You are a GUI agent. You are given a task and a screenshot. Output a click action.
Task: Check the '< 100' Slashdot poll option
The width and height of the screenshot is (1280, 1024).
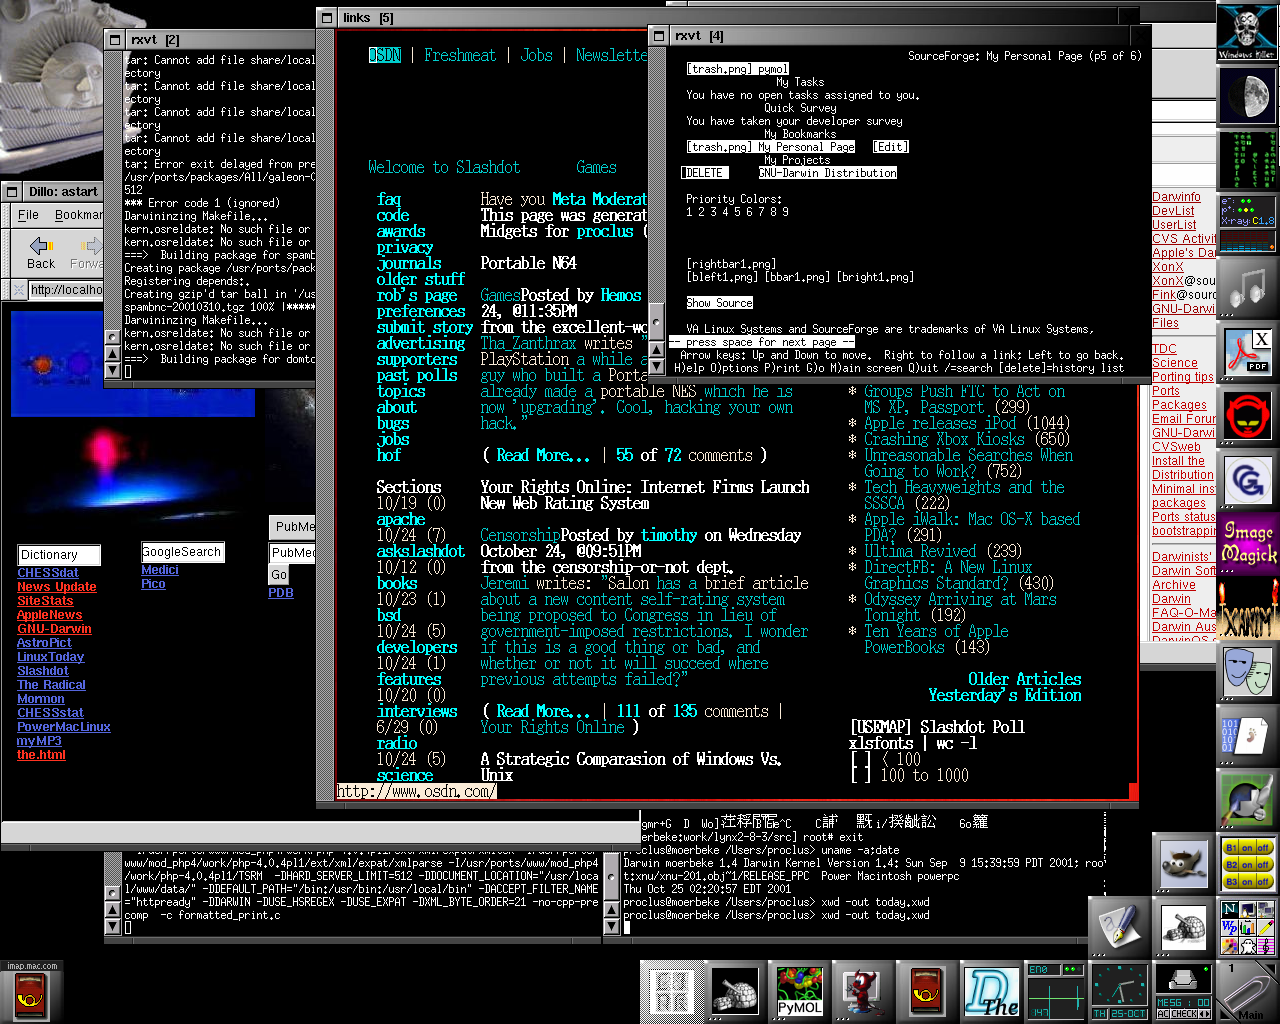click(x=860, y=759)
